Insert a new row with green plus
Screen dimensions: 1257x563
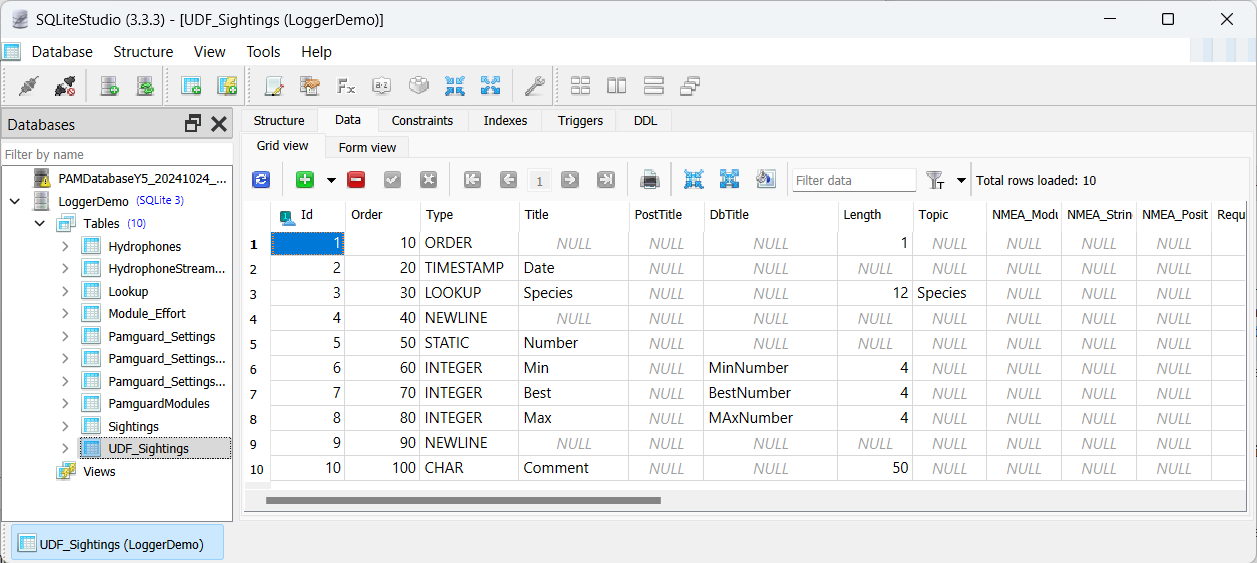305,180
